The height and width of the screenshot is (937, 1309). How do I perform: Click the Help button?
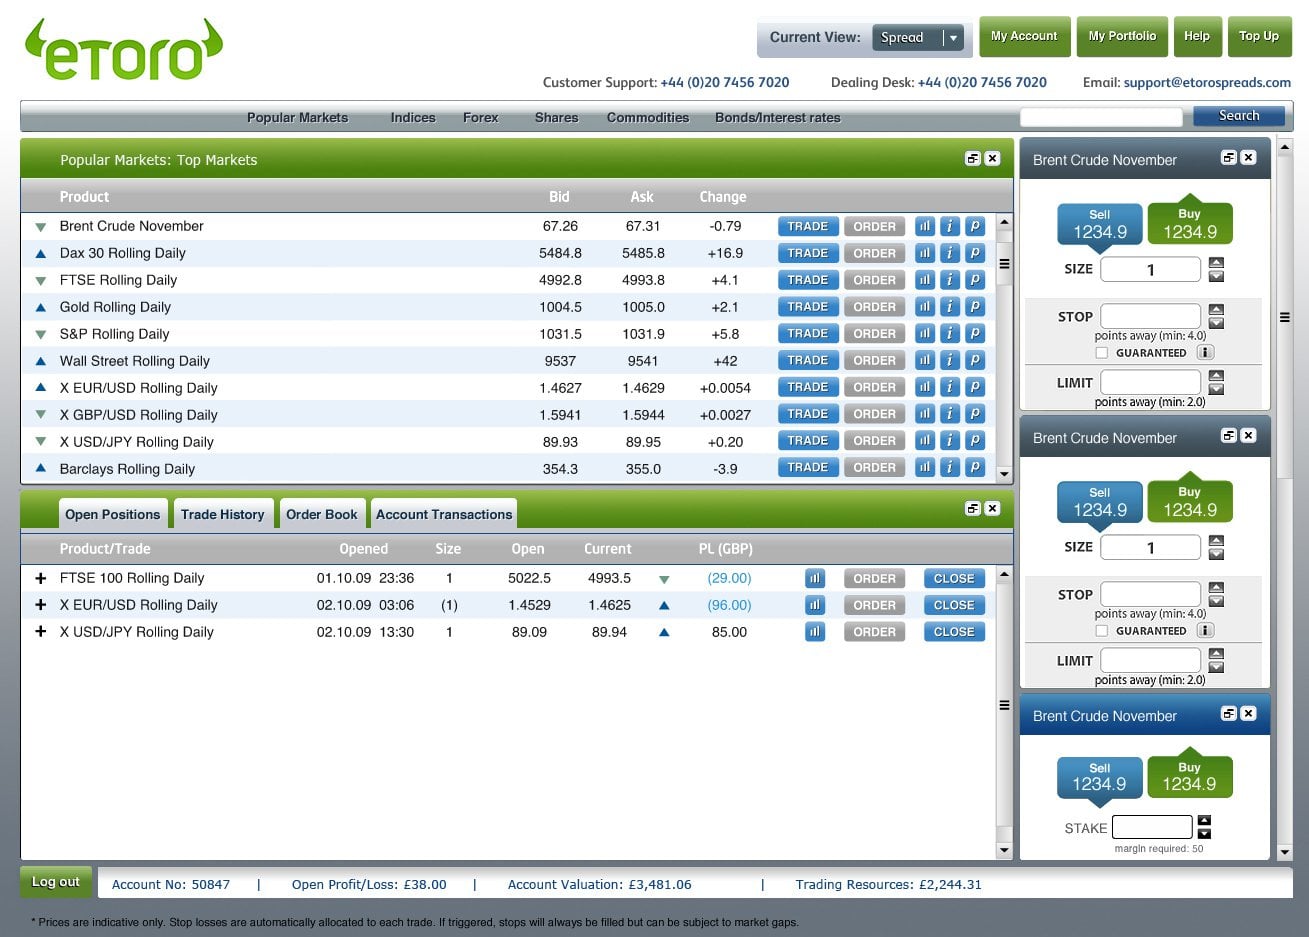(1197, 36)
